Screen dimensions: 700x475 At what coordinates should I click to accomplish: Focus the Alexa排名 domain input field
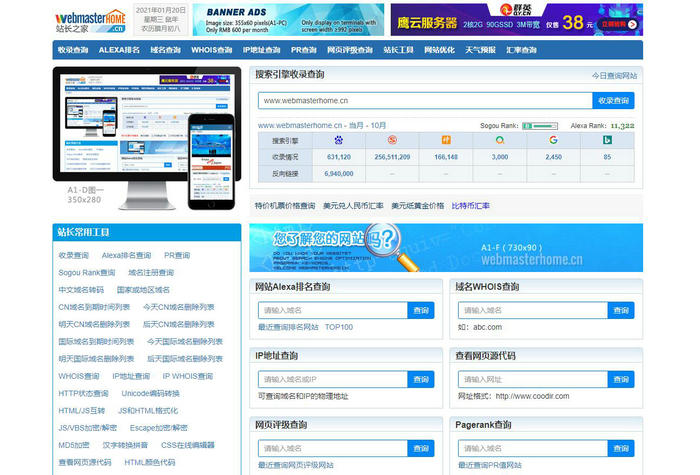click(x=333, y=310)
